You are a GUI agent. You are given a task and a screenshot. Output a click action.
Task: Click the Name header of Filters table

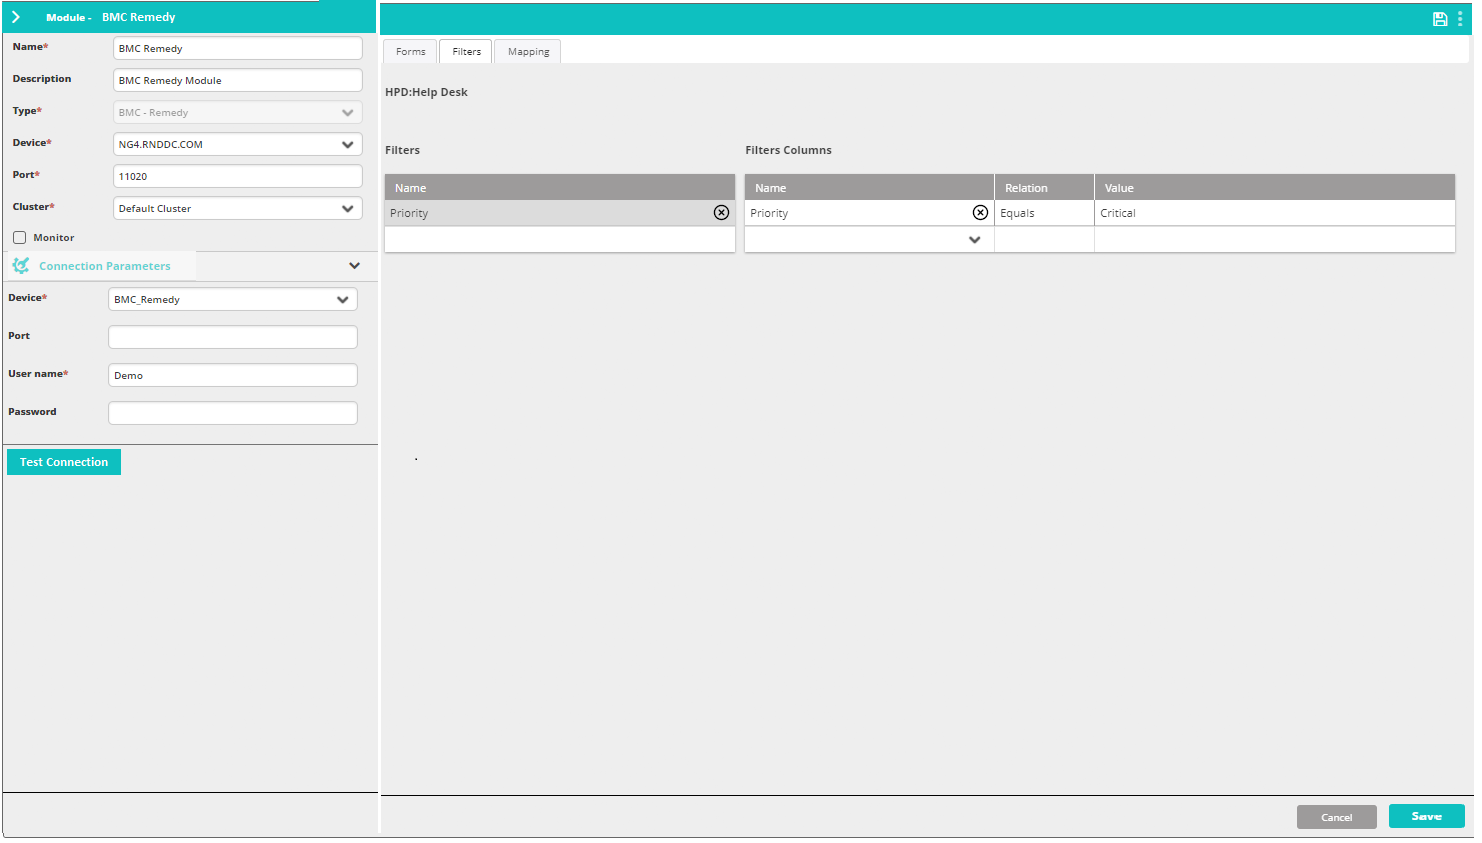coord(560,188)
